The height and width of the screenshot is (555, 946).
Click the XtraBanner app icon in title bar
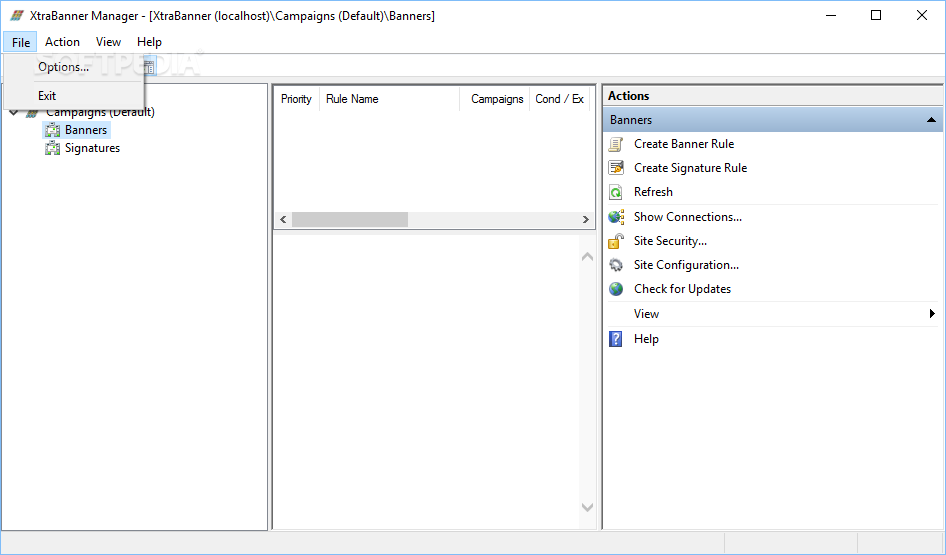[x=17, y=16]
